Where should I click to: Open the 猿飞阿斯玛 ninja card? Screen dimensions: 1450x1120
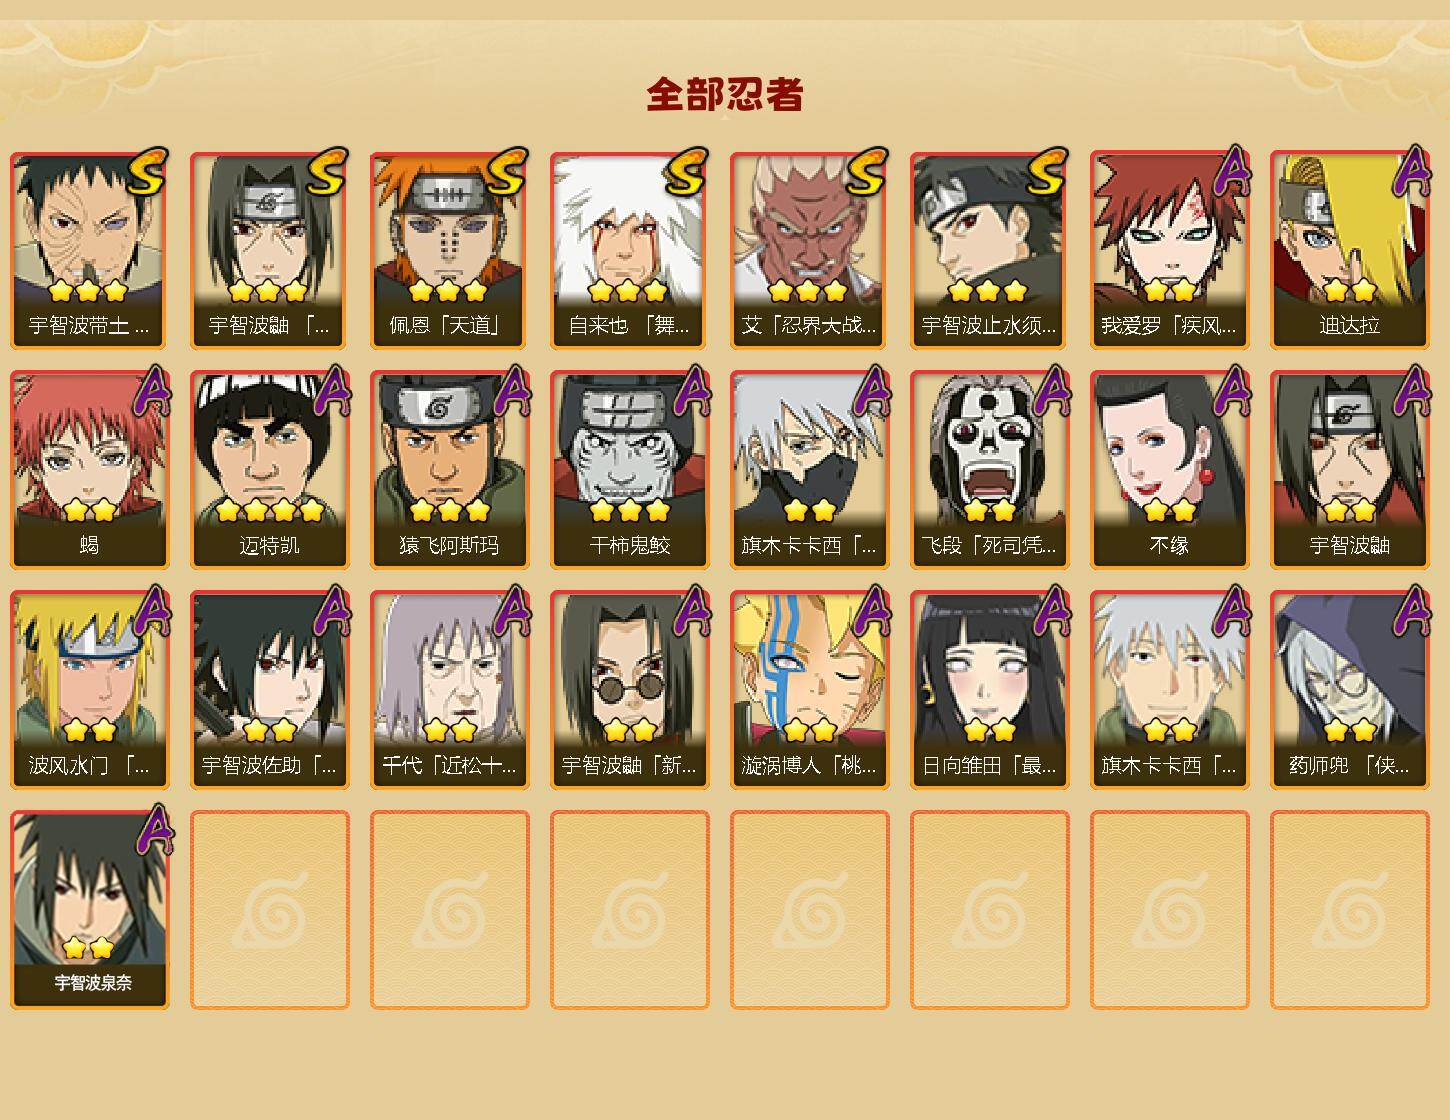pos(449,470)
